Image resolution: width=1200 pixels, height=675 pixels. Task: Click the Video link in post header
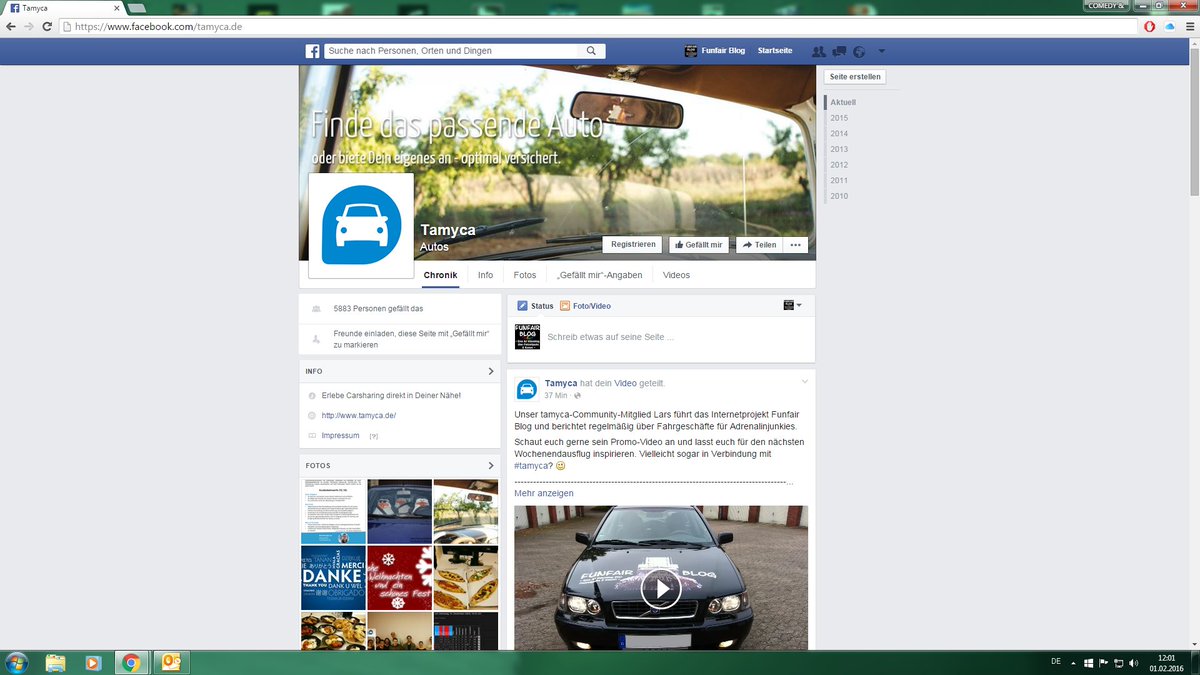(625, 383)
